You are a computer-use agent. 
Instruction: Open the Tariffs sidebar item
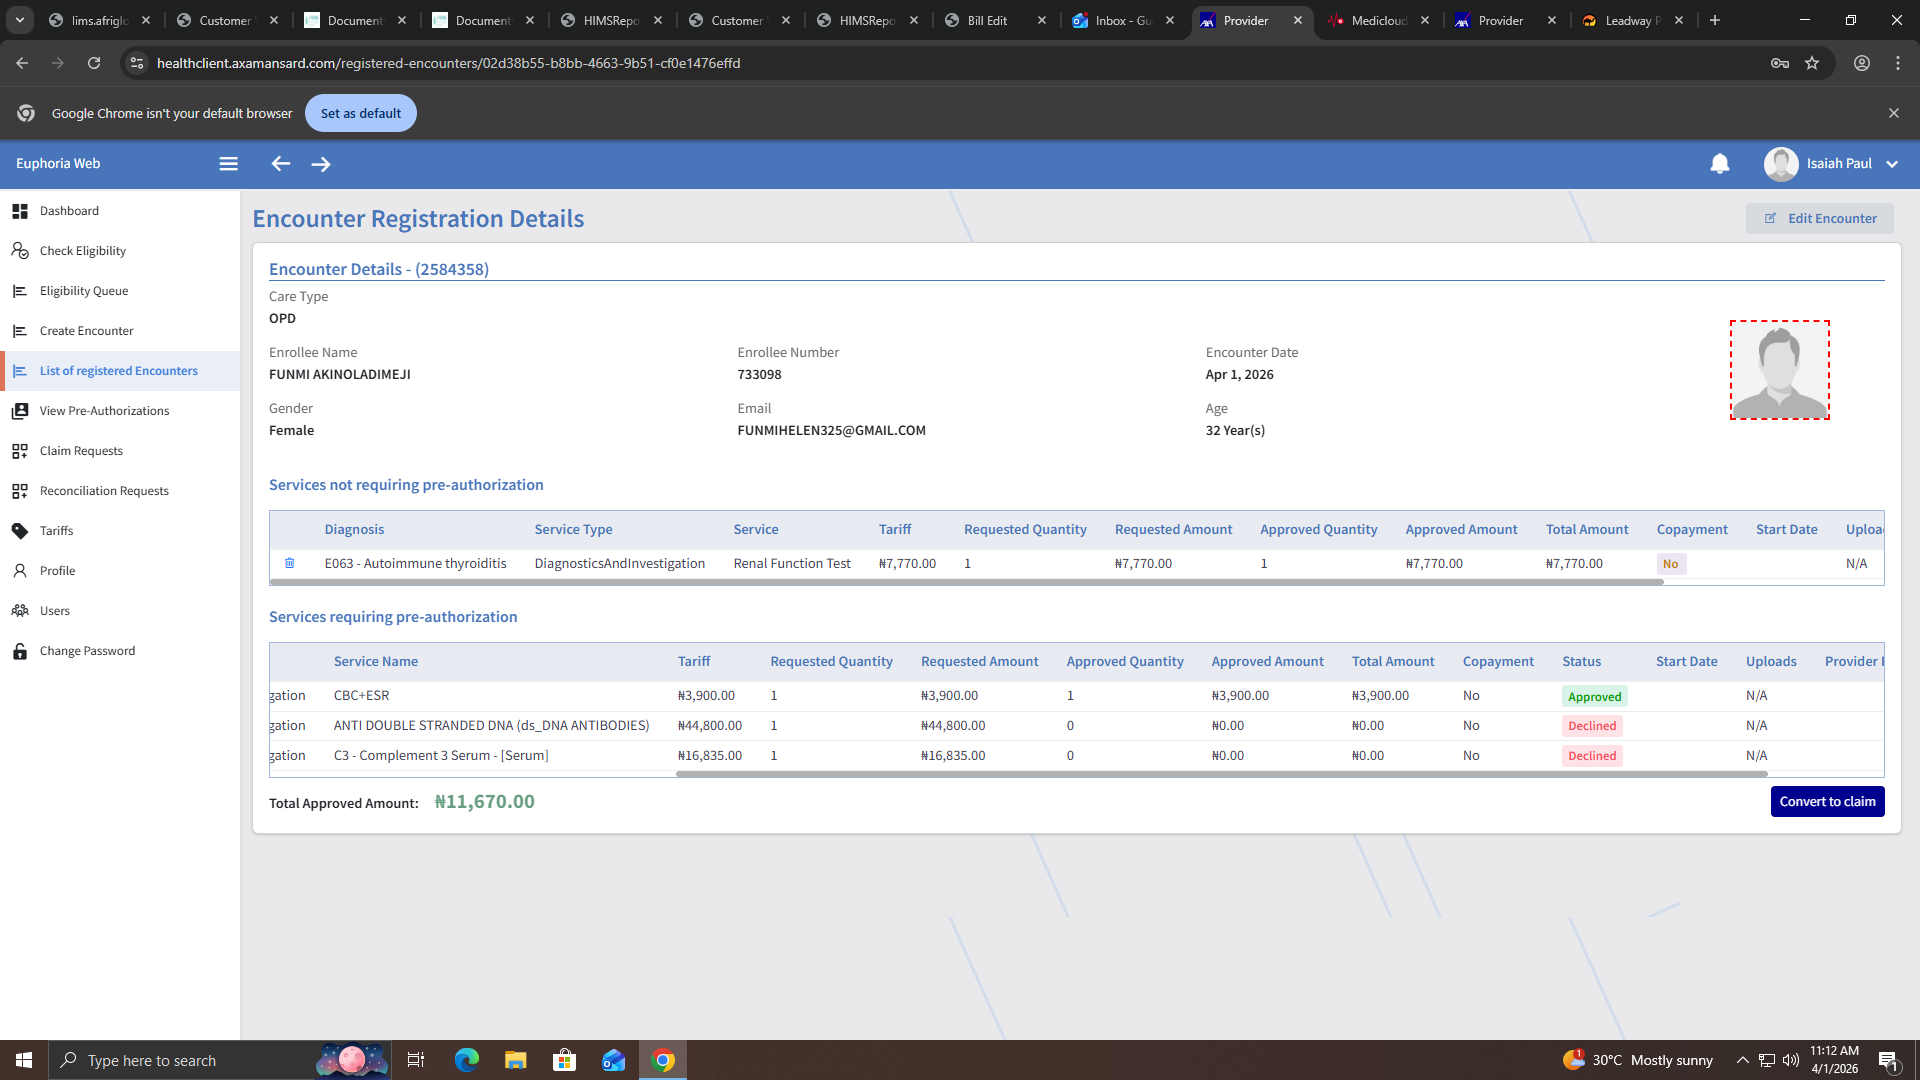(56, 531)
